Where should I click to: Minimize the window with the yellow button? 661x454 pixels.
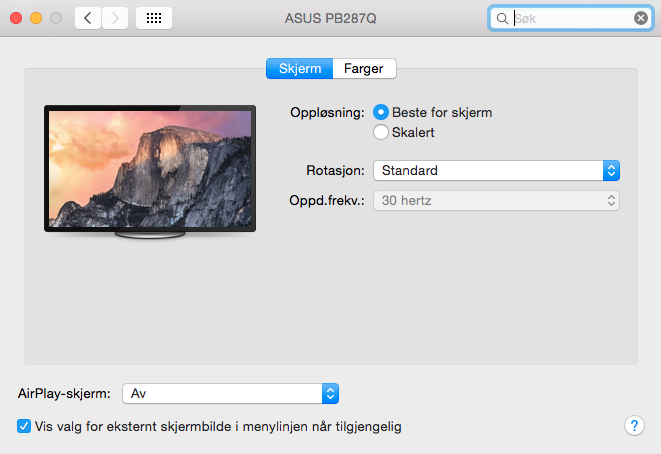(x=36, y=18)
